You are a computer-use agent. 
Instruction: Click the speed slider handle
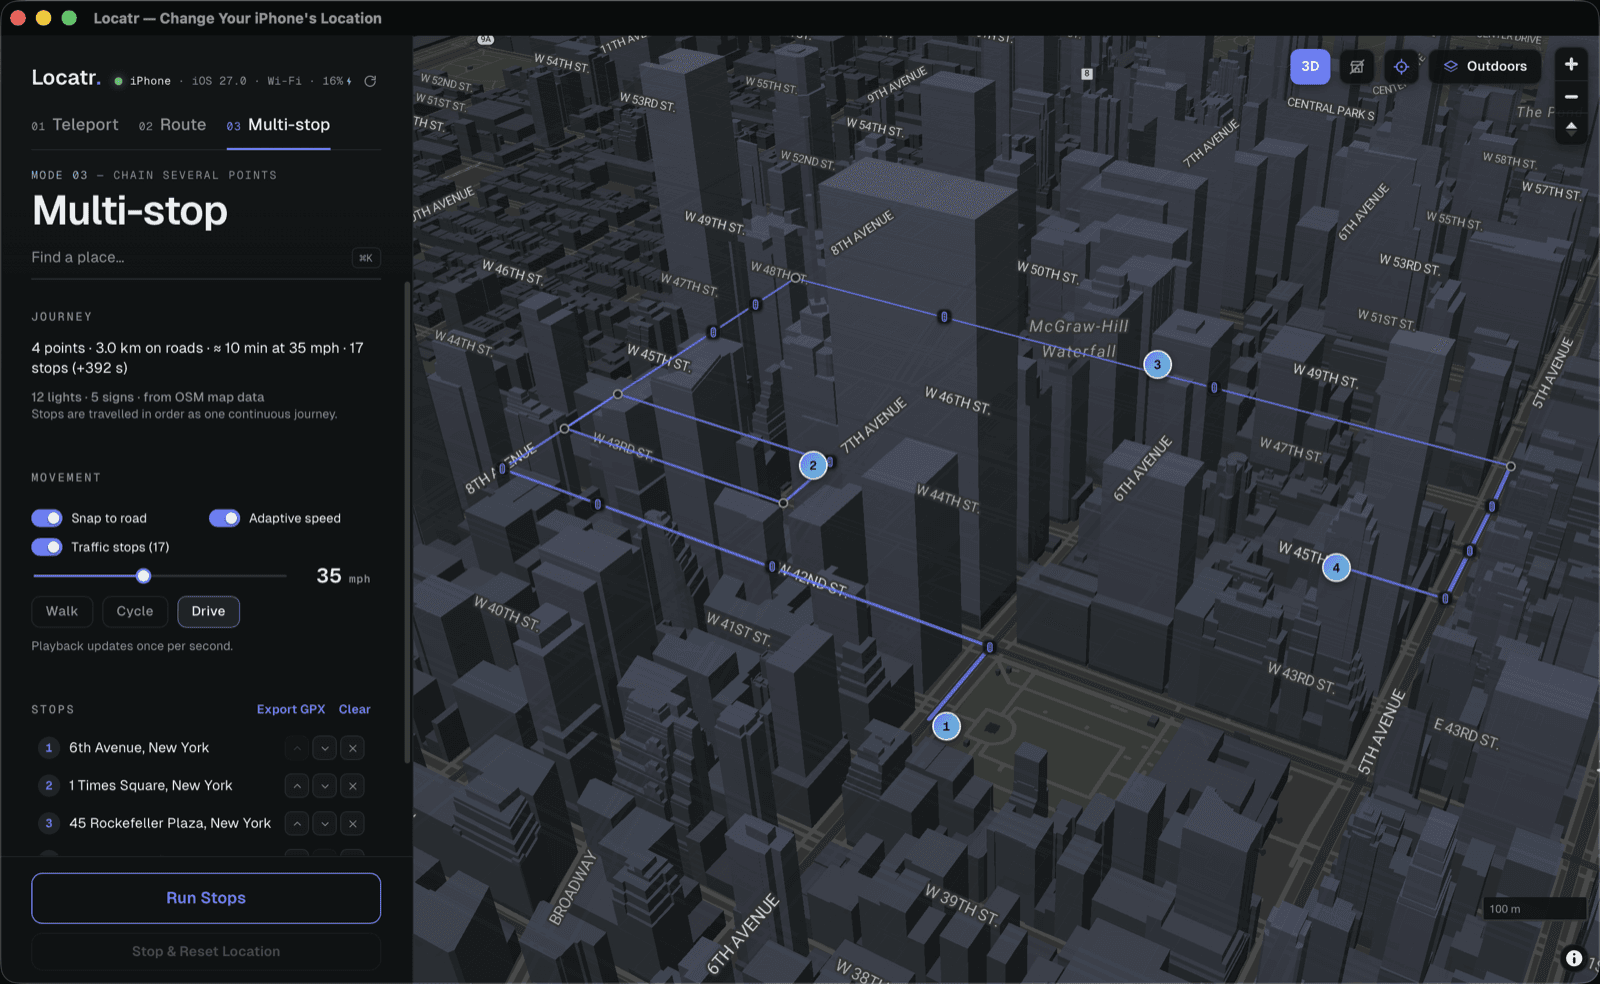pyautogui.click(x=144, y=576)
